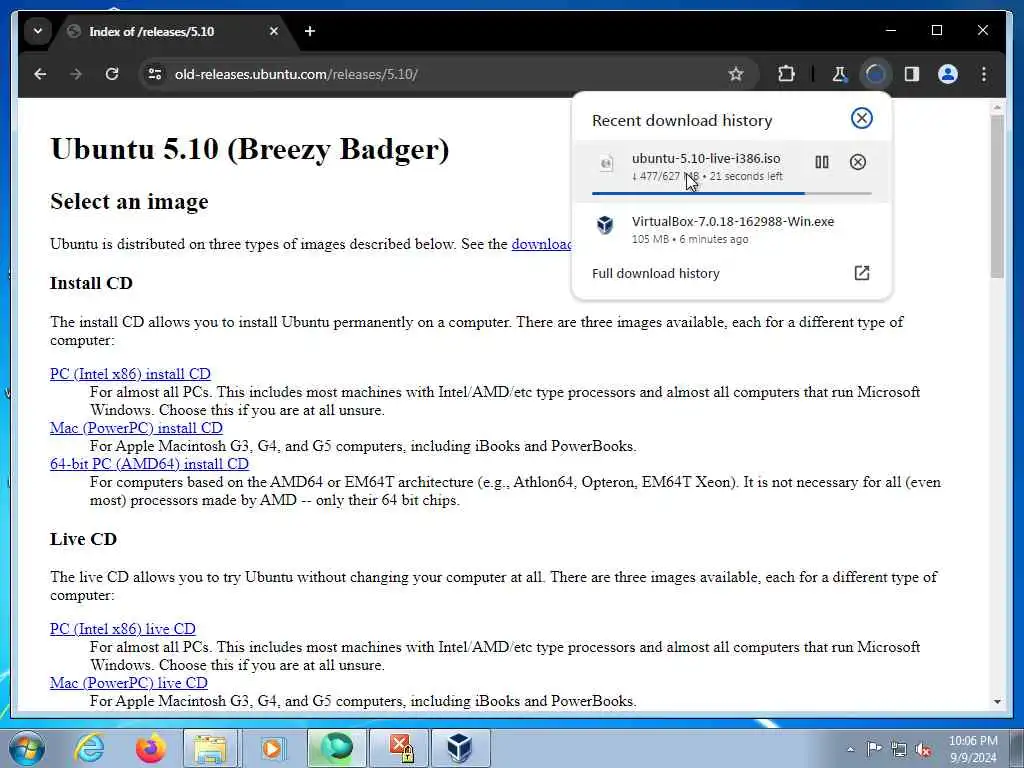Viewport: 1024px width, 768px height.
Task: Click the muted volume tray icon
Action: [923, 750]
